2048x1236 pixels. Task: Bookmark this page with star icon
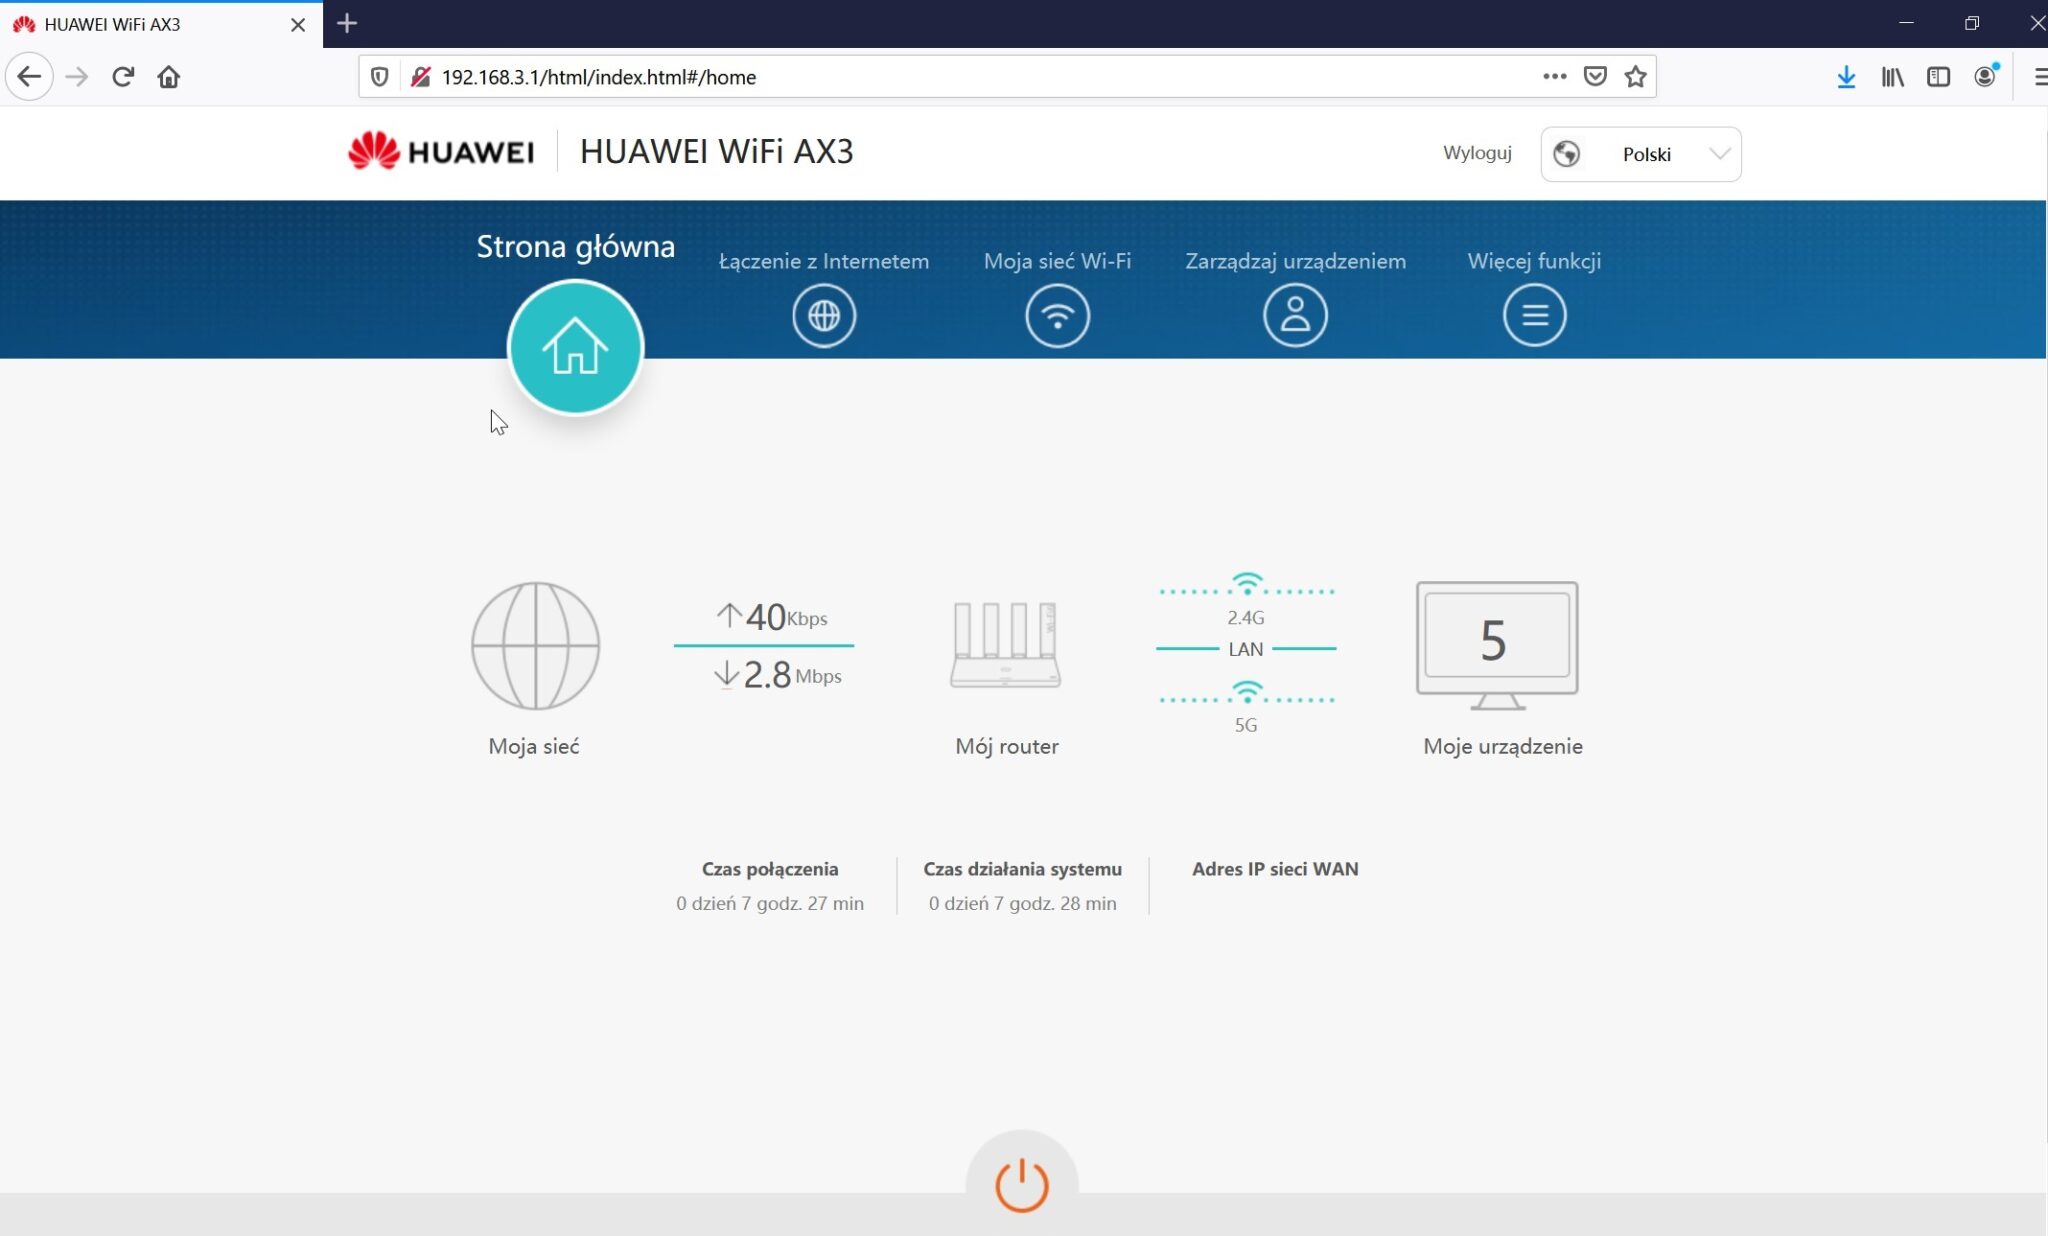[1635, 77]
